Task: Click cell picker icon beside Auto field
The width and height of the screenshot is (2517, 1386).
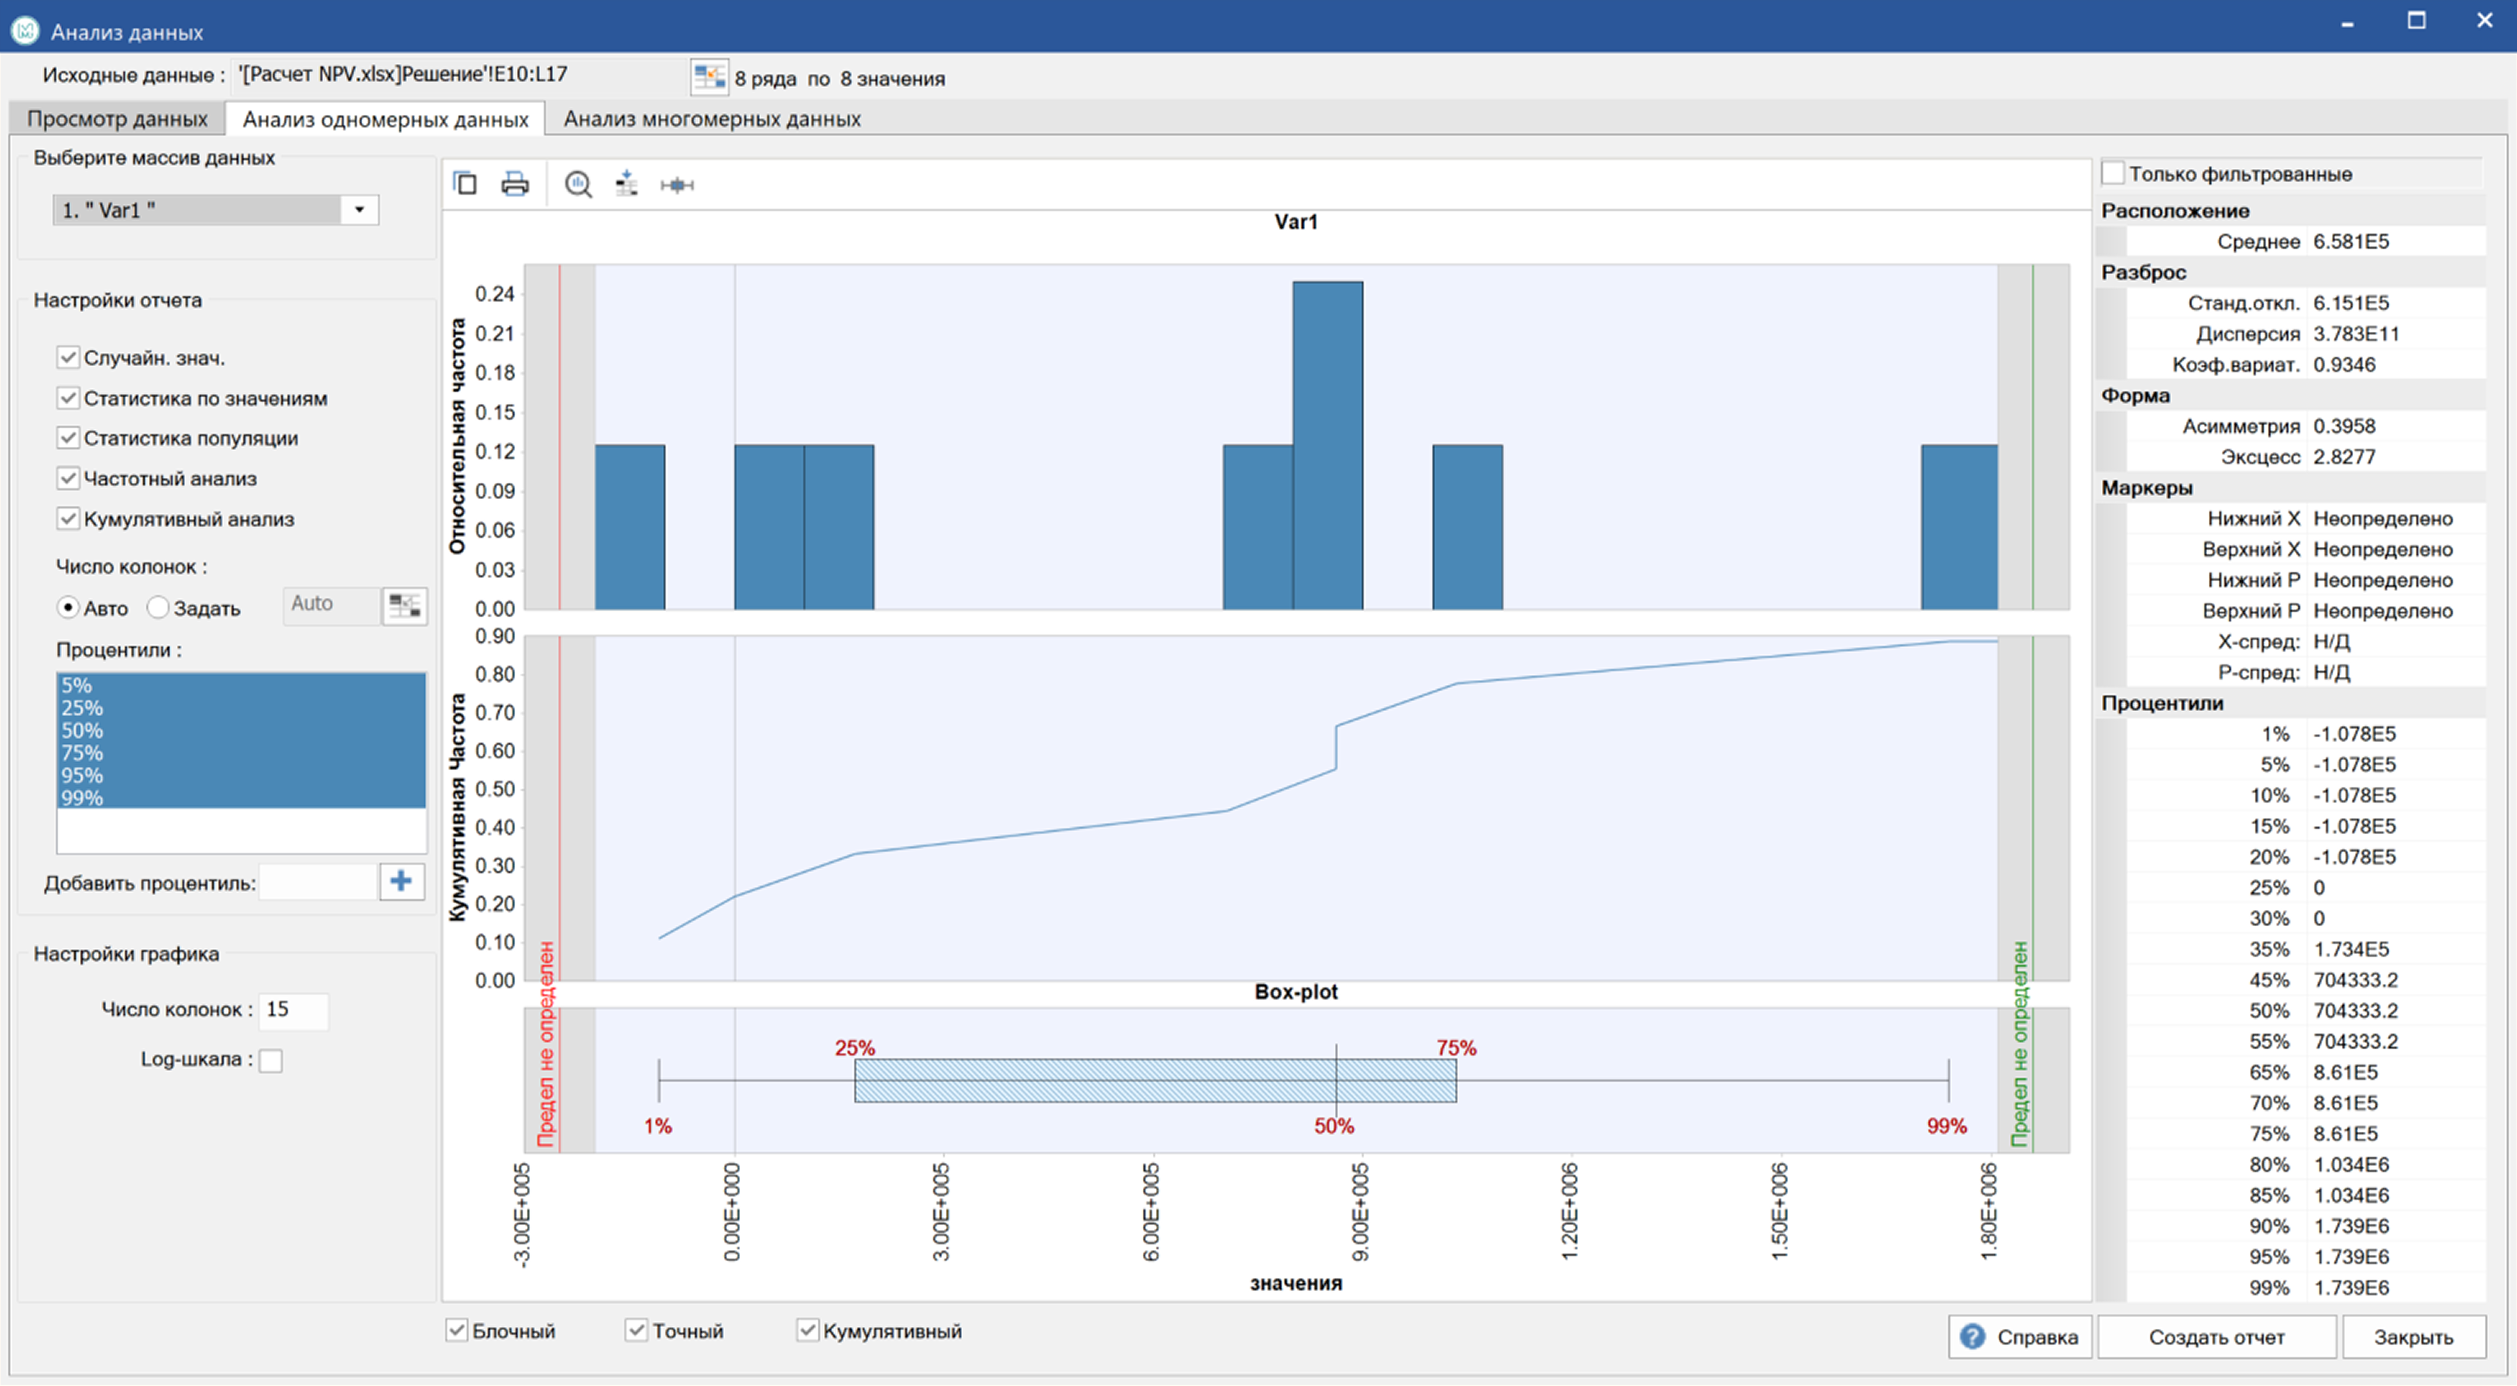Action: click(405, 605)
